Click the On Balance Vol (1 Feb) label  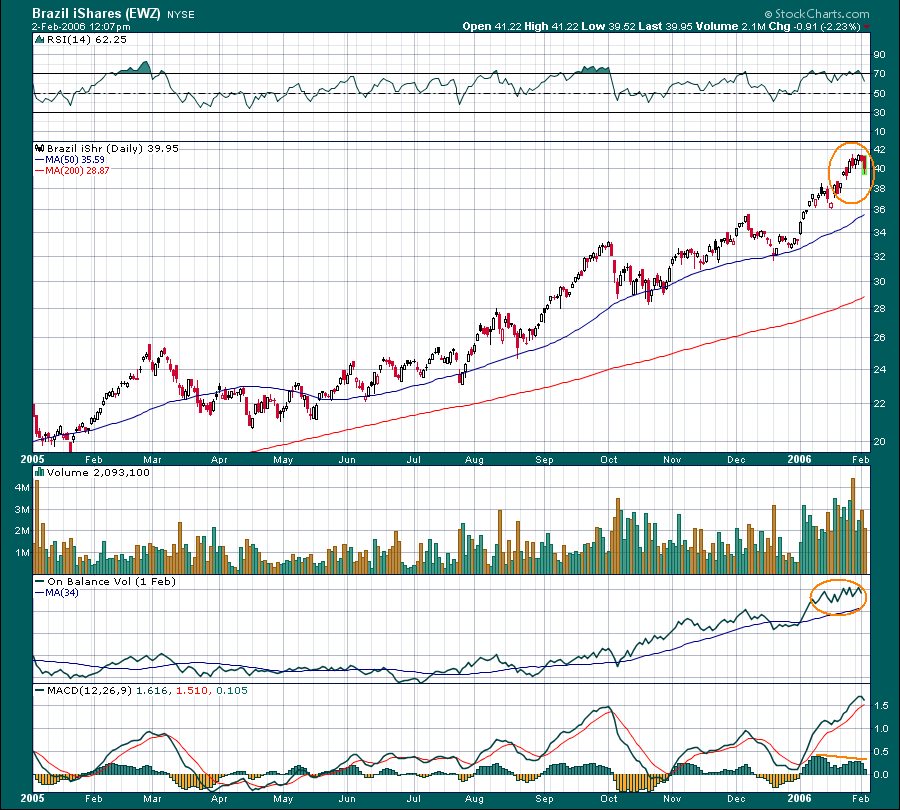coord(111,582)
